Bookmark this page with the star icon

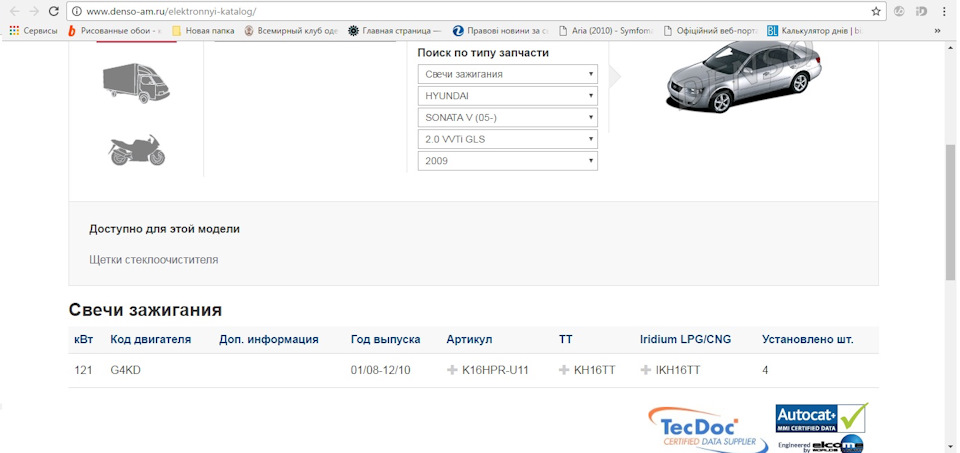[876, 11]
